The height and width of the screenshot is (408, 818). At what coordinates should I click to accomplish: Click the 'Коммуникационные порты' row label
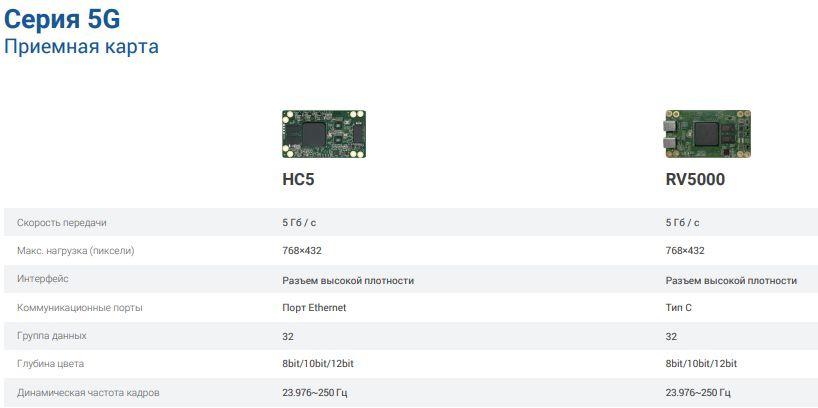(x=80, y=308)
